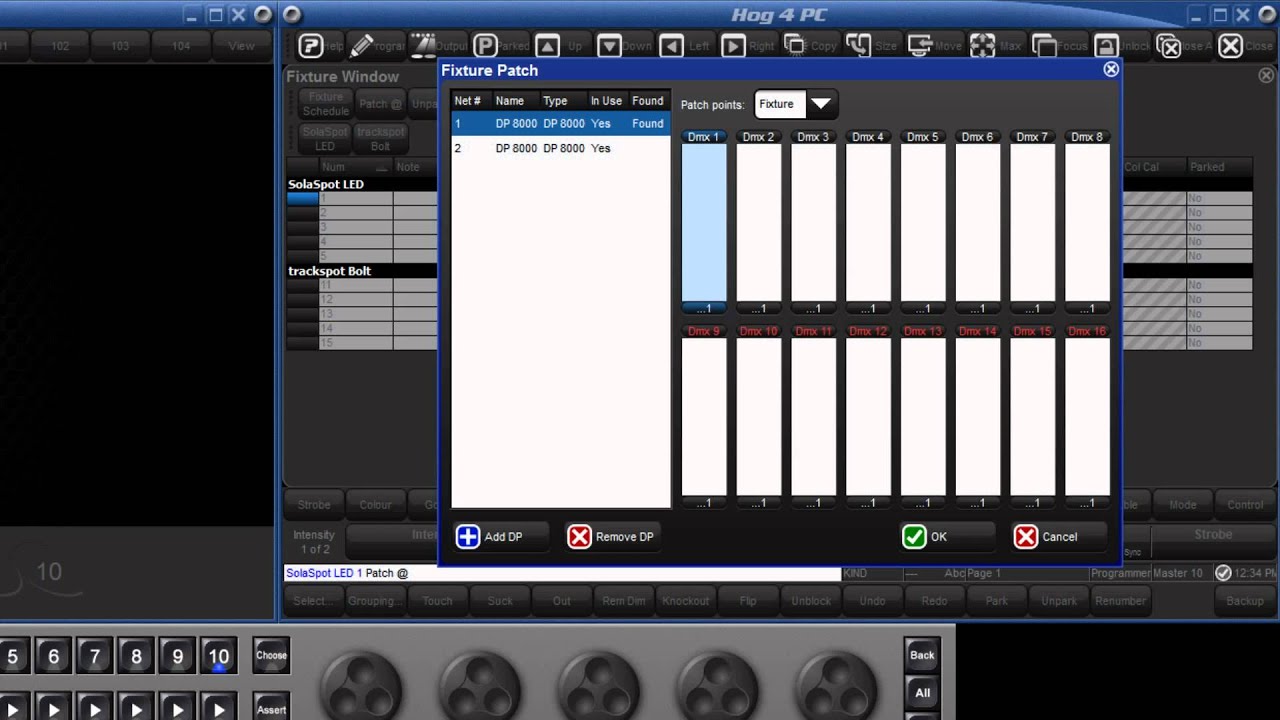Click the Back navigation key

click(922, 656)
